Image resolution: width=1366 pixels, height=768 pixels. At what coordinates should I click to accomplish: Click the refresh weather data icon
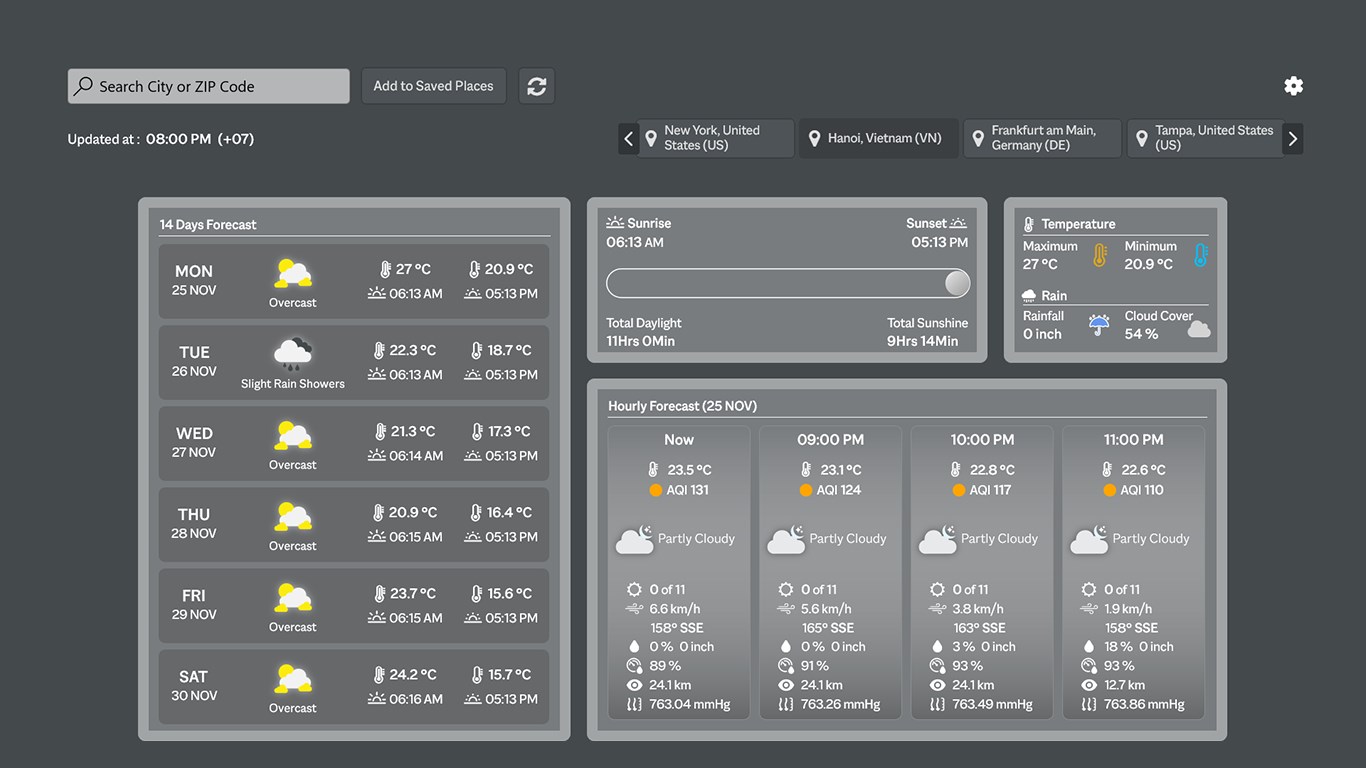[536, 86]
